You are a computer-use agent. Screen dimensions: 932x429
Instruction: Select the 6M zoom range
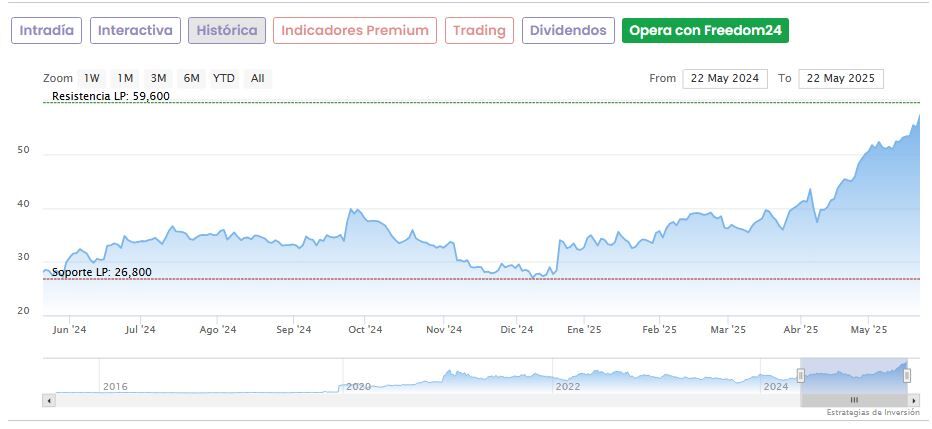click(x=191, y=78)
